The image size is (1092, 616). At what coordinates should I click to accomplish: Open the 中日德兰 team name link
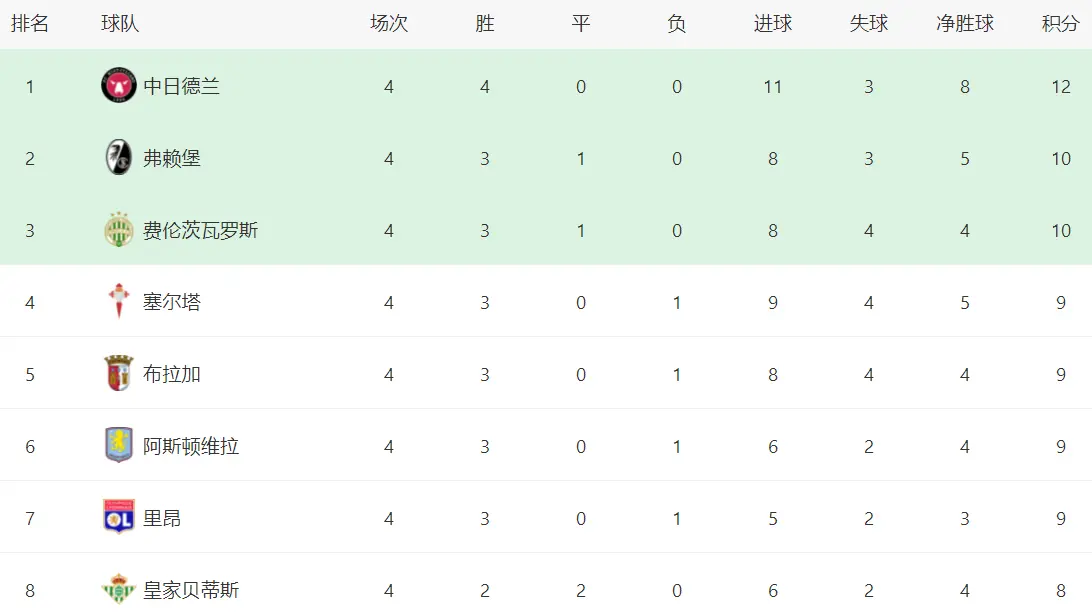tap(181, 86)
